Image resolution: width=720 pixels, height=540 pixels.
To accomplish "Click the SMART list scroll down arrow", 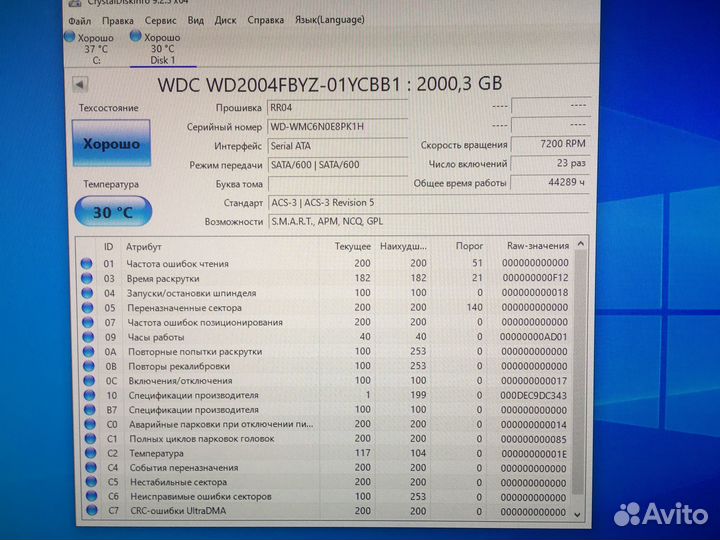I will (x=578, y=515).
